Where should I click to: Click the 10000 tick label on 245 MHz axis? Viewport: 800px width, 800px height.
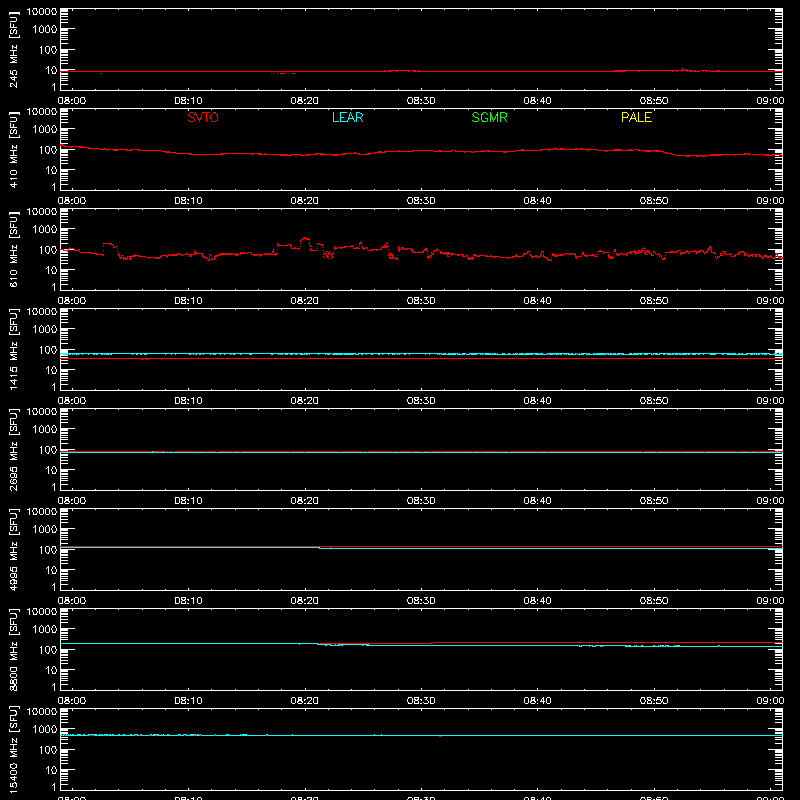(42, 12)
